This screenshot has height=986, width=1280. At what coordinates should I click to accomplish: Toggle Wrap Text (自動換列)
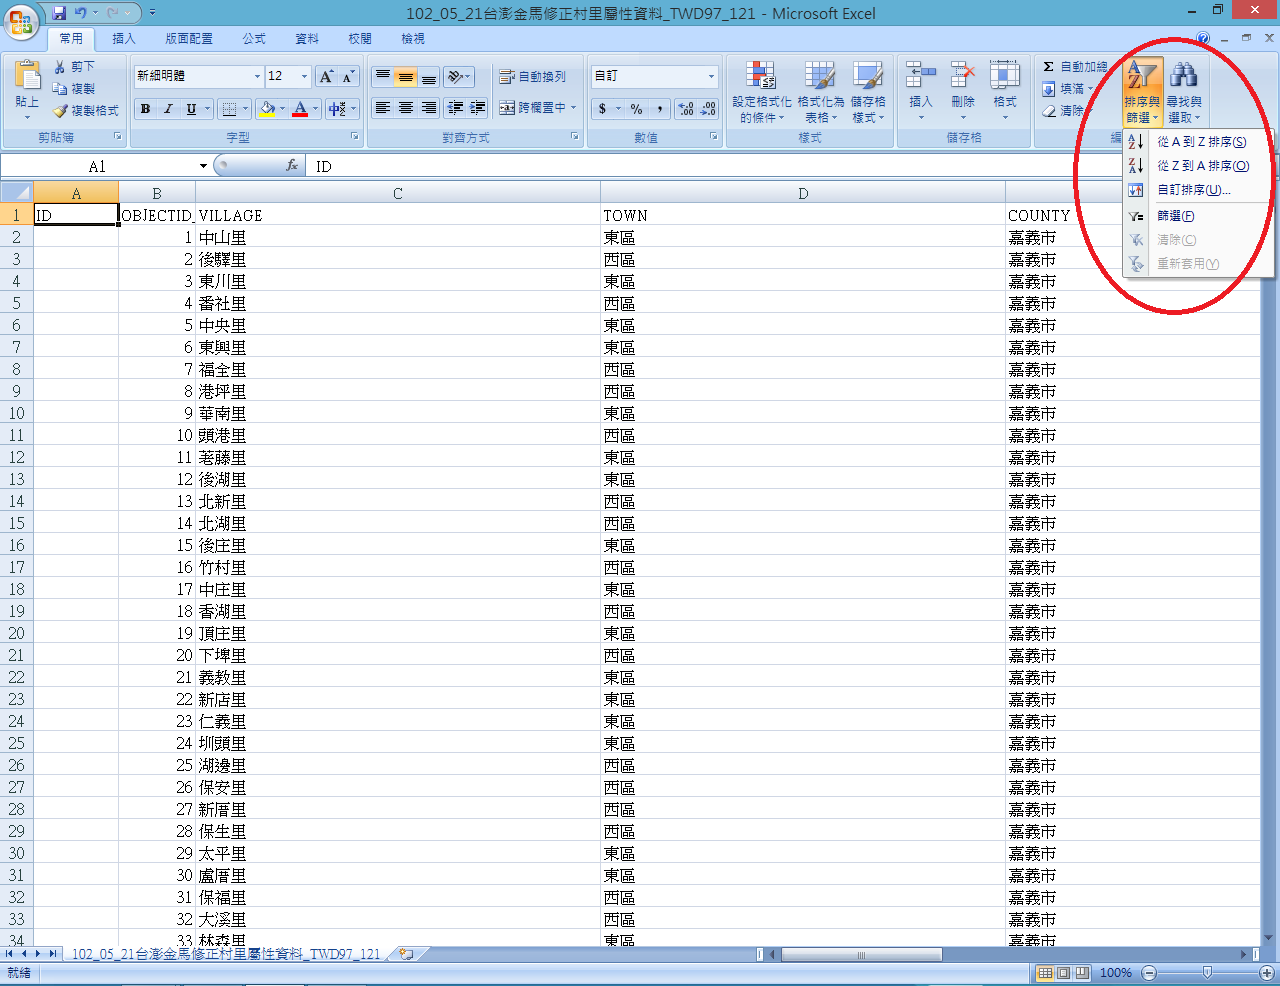(x=533, y=77)
